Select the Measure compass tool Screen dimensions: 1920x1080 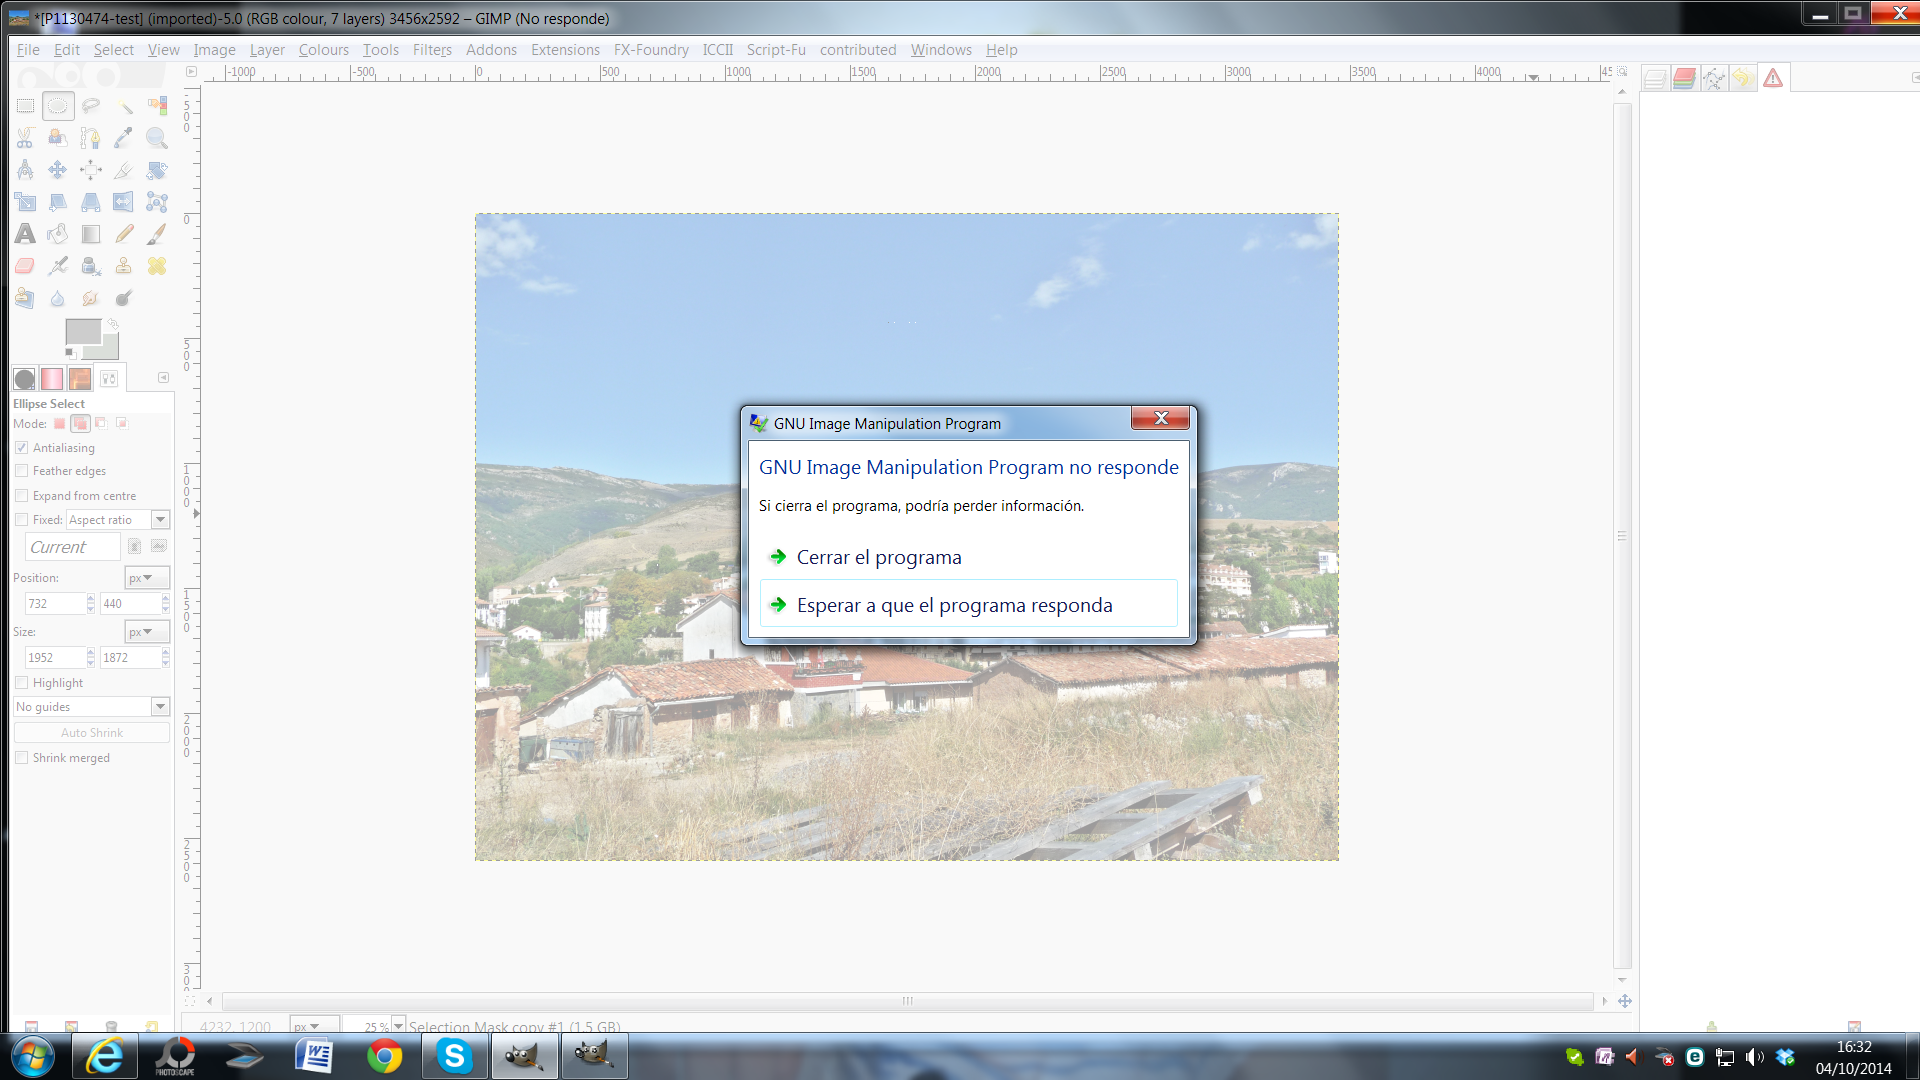[x=25, y=170]
